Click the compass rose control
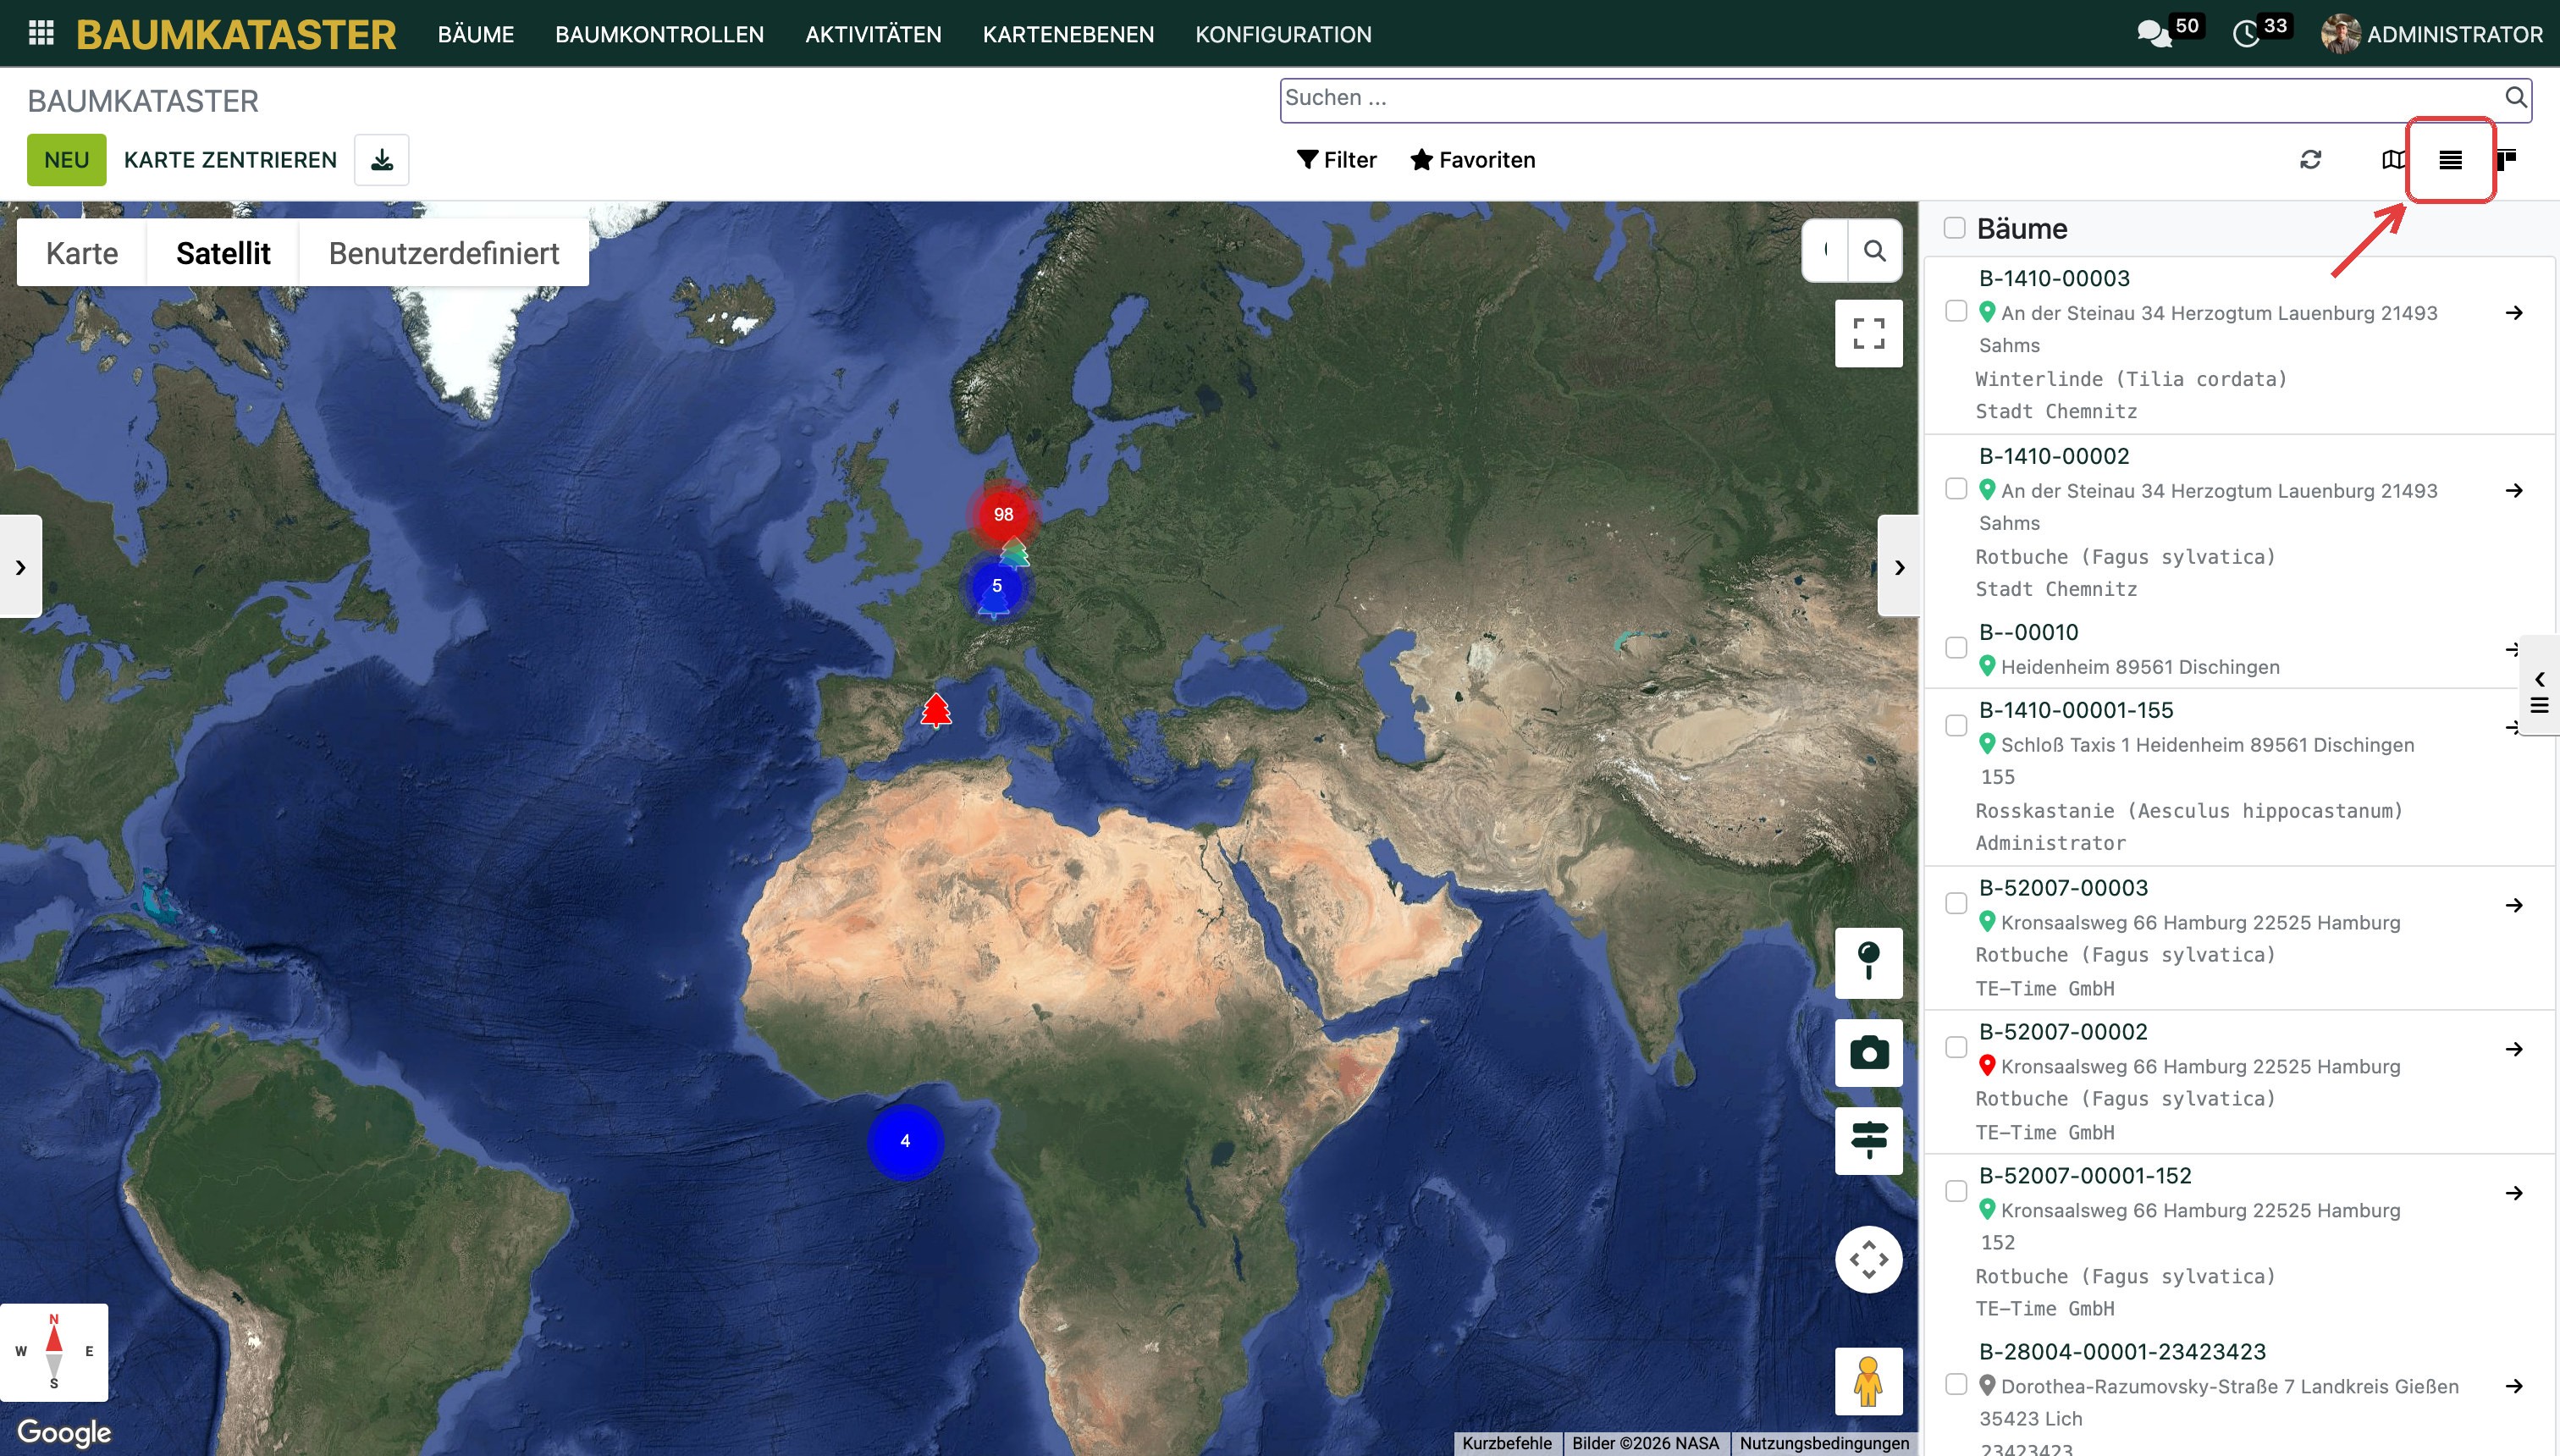The height and width of the screenshot is (1456, 2560). pos(54,1352)
